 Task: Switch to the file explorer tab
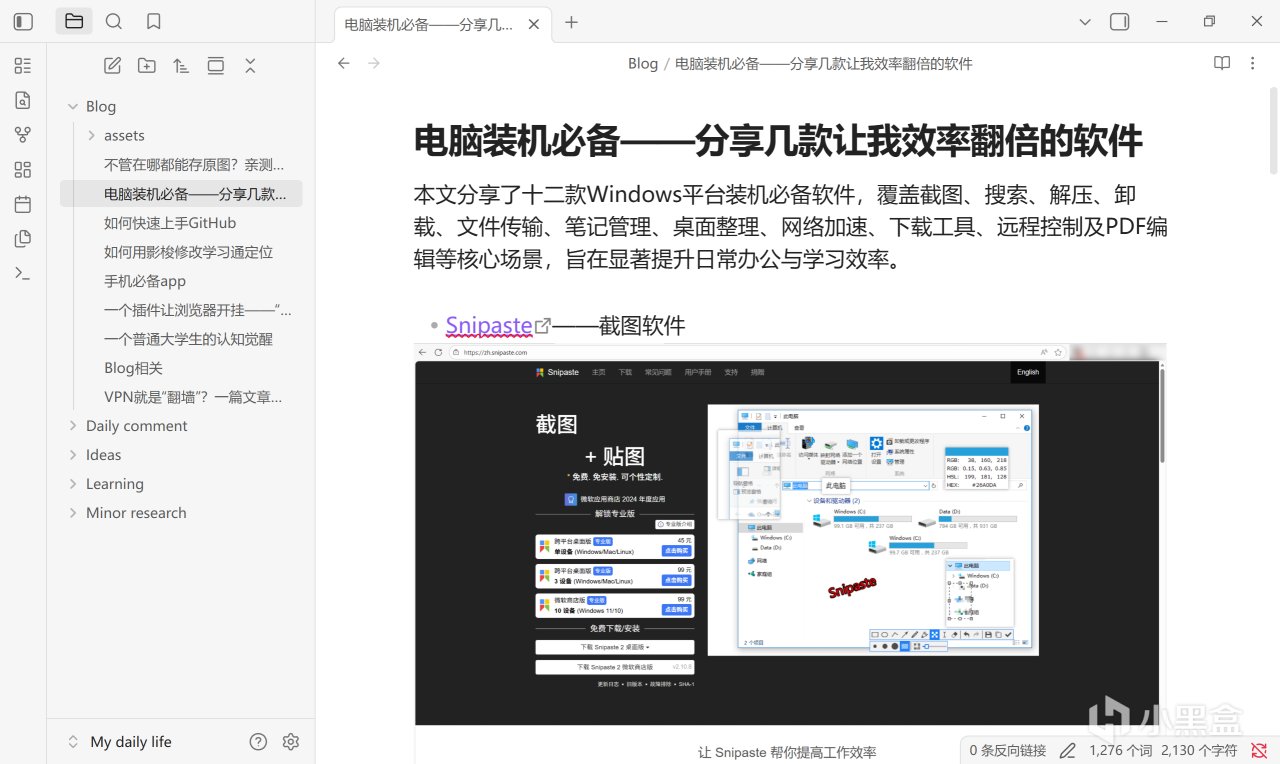click(x=74, y=21)
